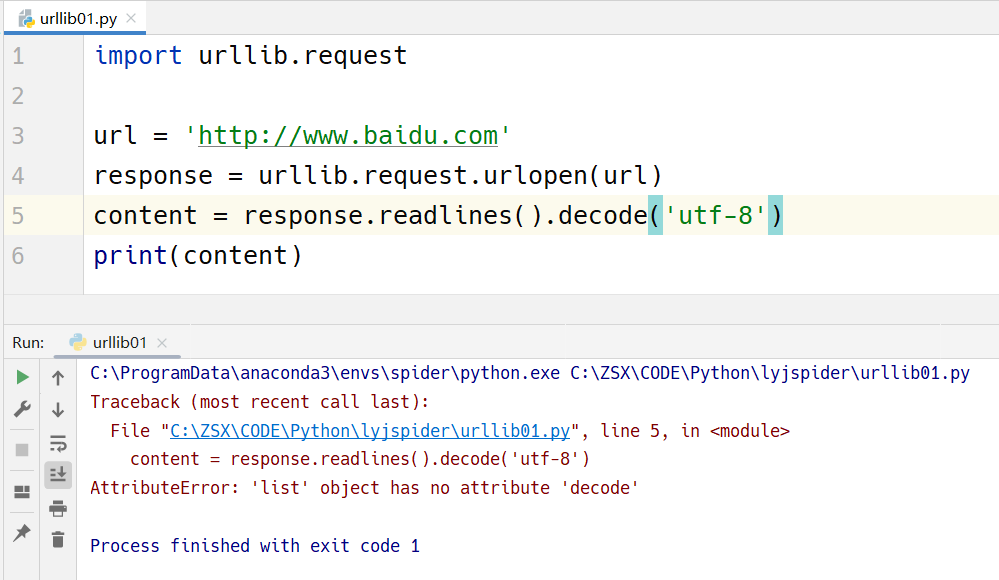The image size is (999, 580).
Task: Print the console output
Action: pyautogui.click(x=58, y=507)
